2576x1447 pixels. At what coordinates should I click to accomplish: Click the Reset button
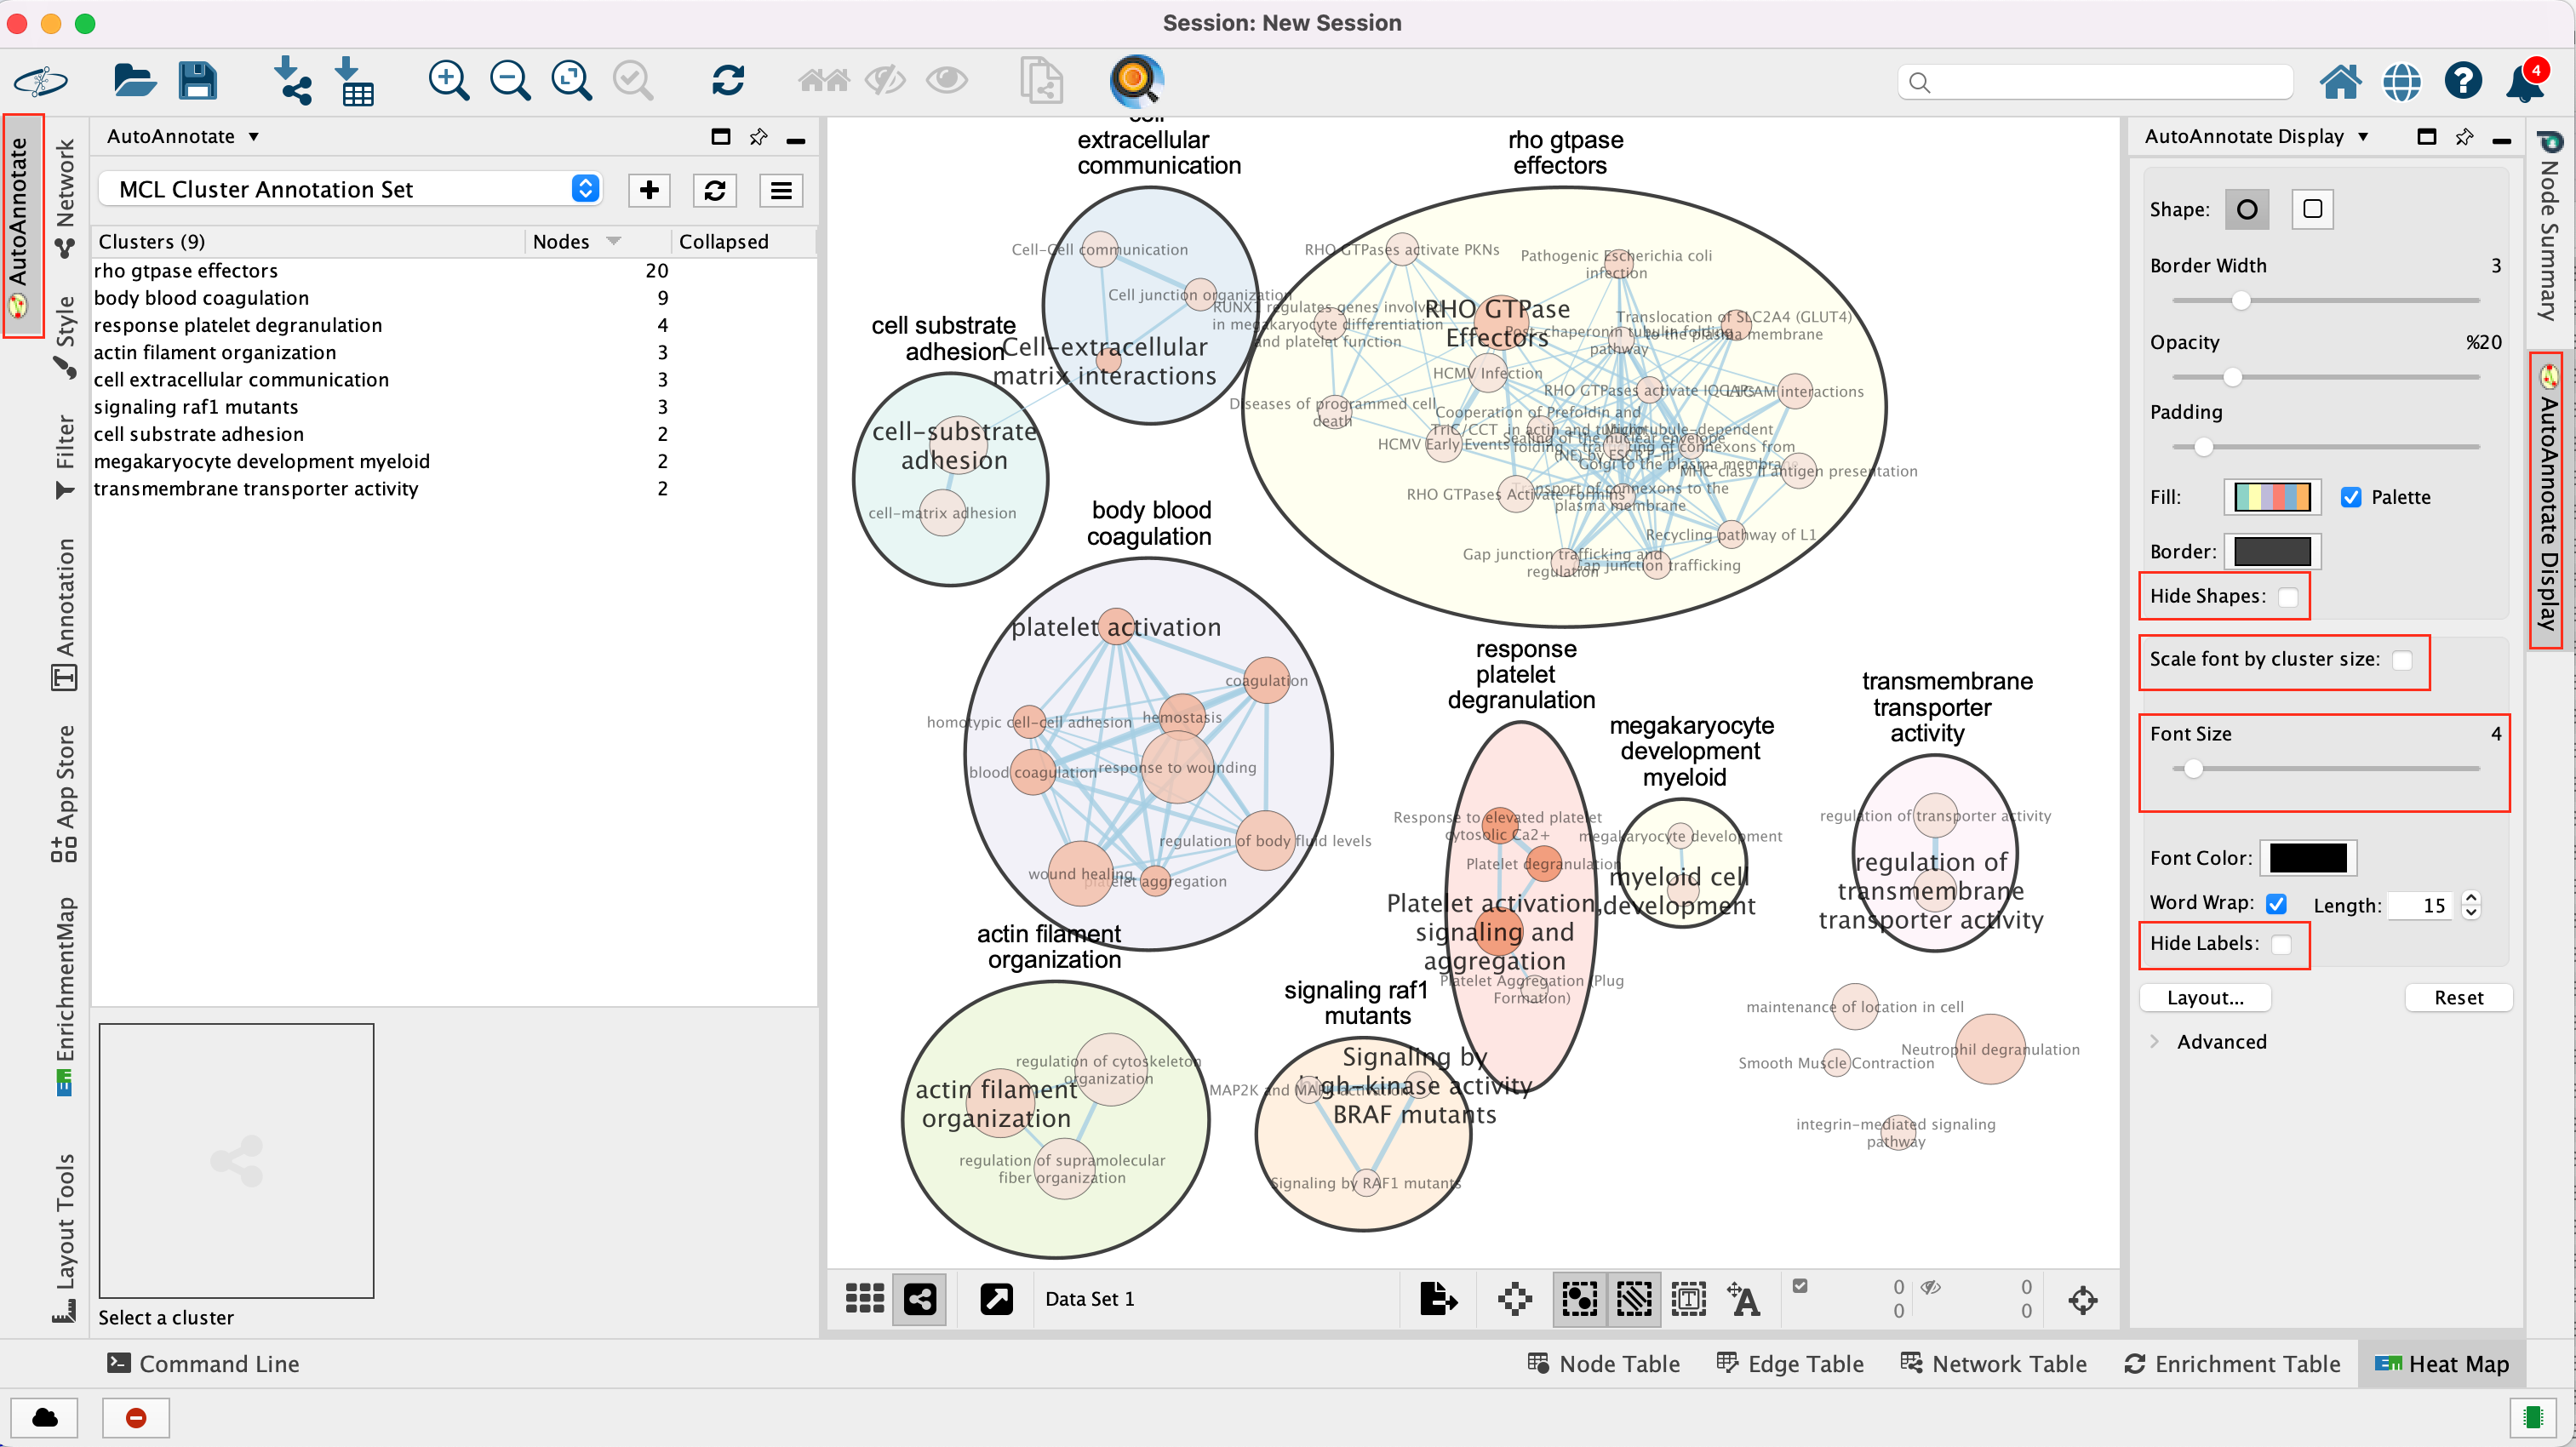tap(2458, 997)
